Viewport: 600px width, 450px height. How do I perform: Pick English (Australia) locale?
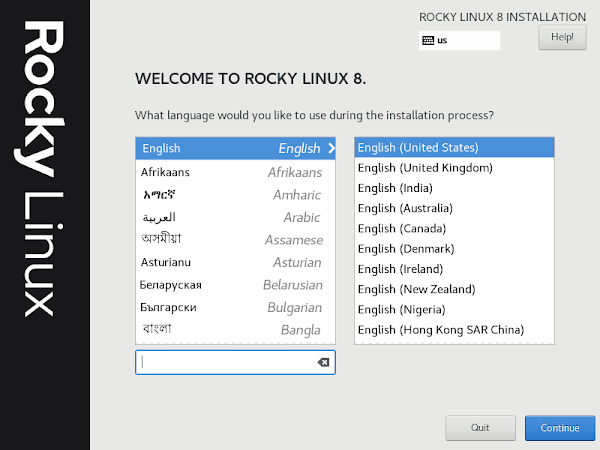[454, 208]
